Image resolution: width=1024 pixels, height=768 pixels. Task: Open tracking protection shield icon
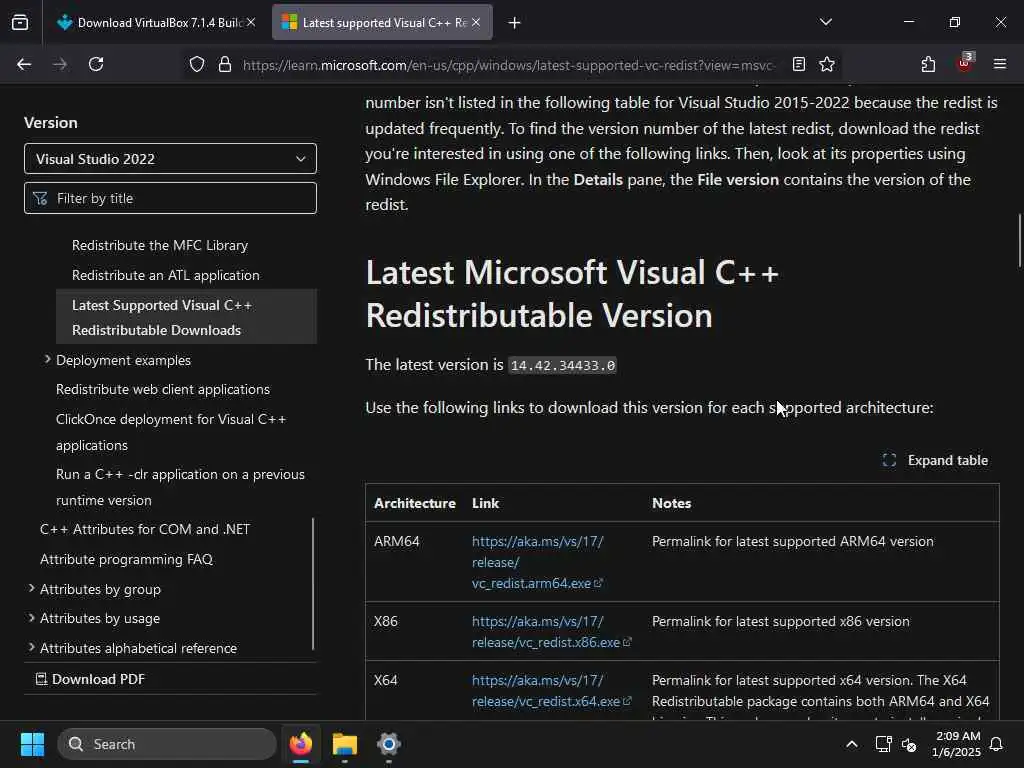197,65
